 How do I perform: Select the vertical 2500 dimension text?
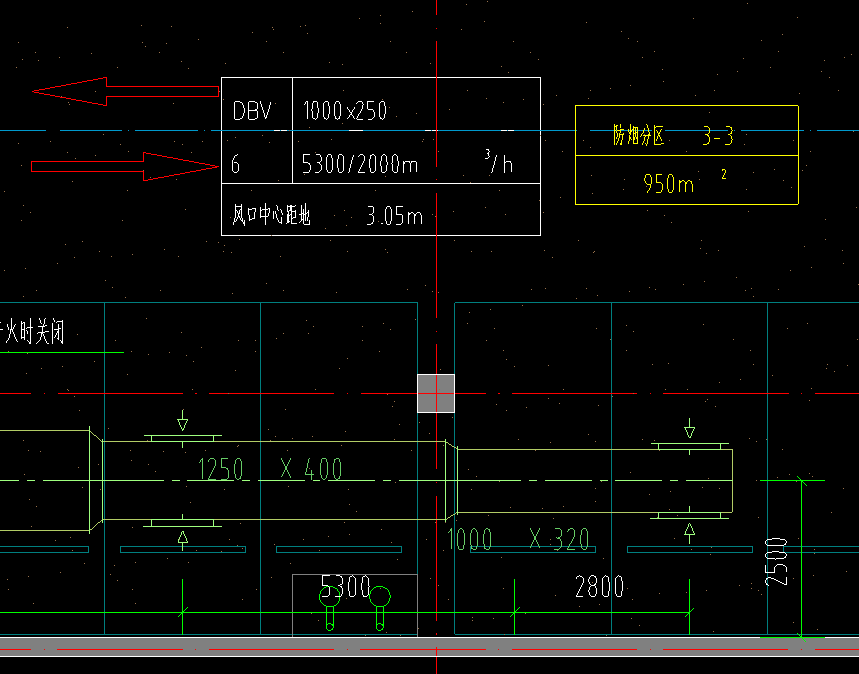(776, 562)
